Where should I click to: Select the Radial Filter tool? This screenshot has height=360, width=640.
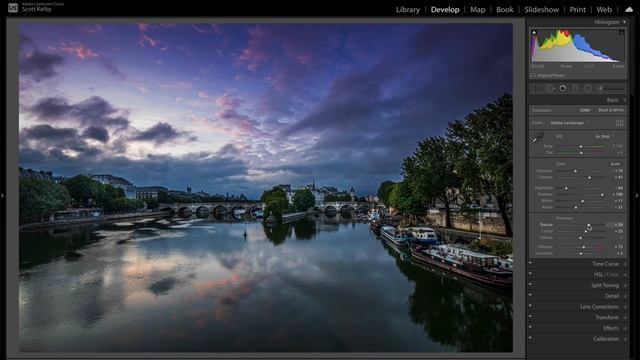click(x=588, y=89)
